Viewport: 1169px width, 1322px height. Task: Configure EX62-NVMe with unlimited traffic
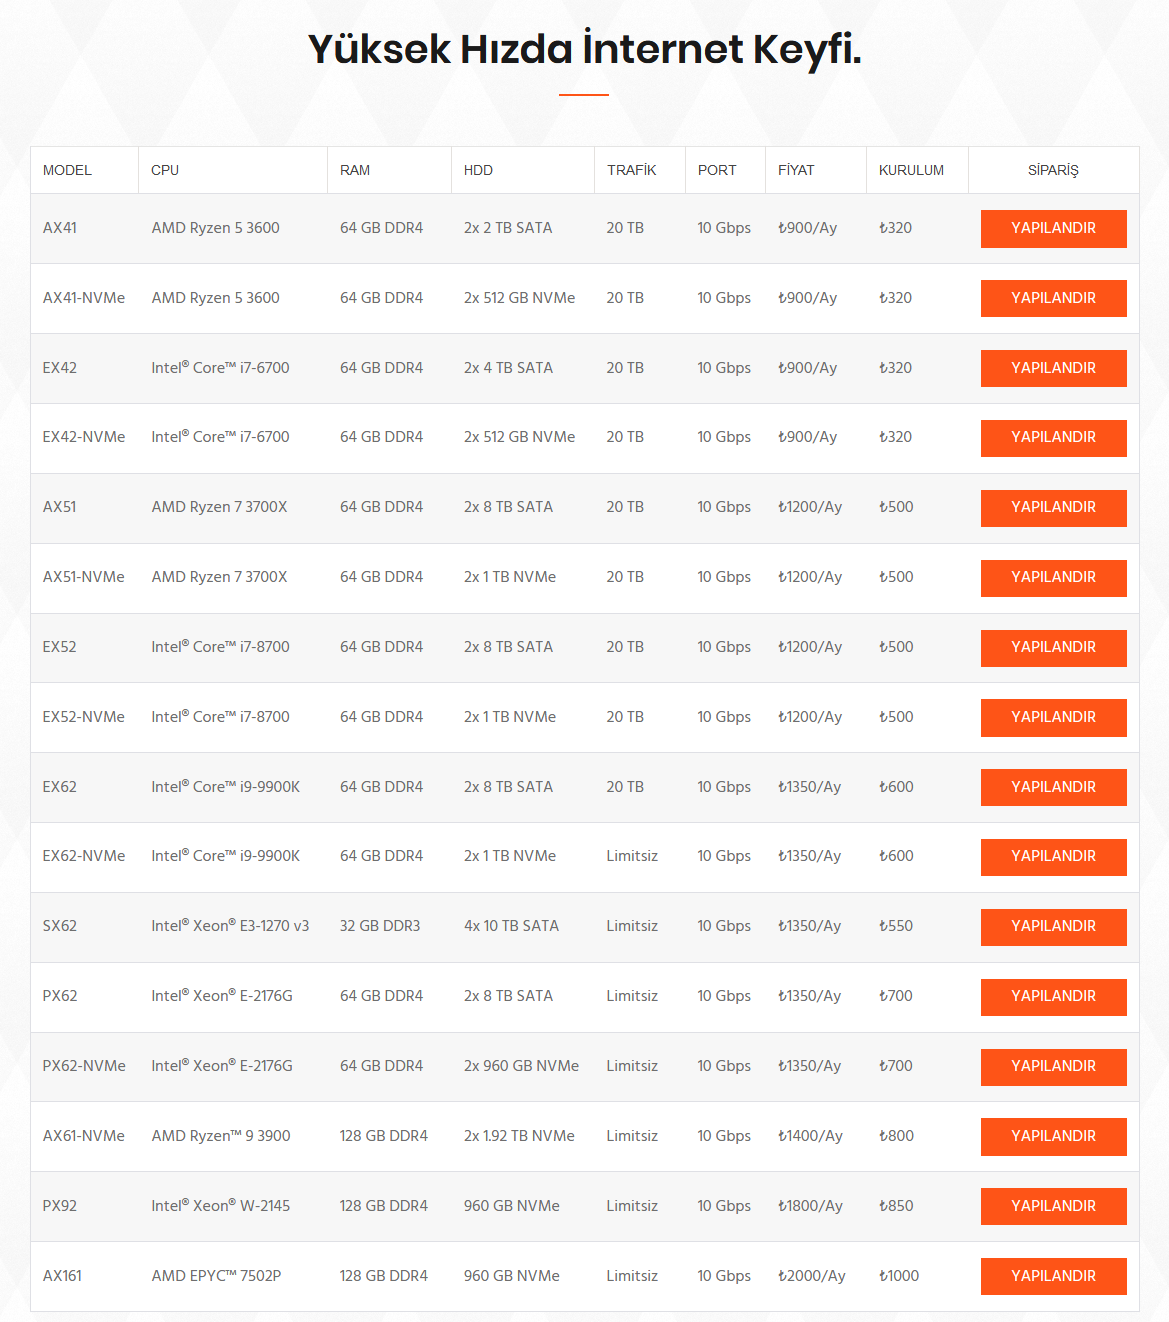point(1053,857)
